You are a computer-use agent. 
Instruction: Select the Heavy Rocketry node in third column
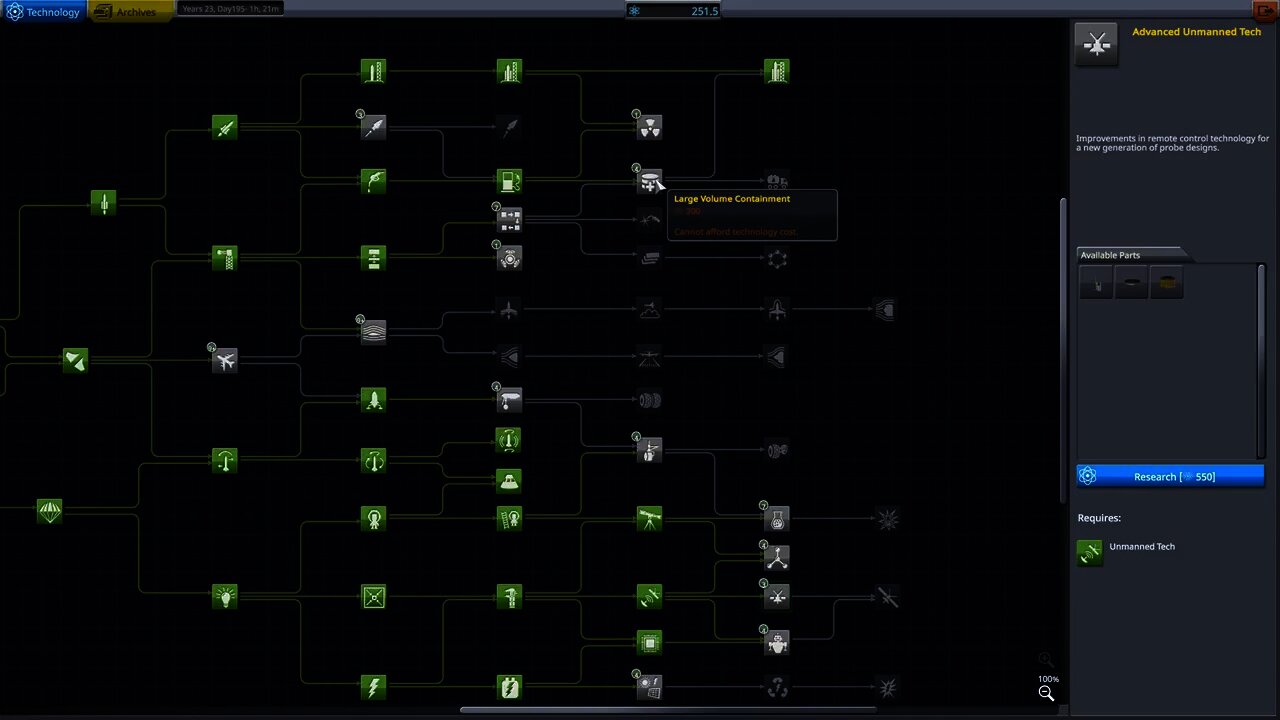tap(373, 71)
